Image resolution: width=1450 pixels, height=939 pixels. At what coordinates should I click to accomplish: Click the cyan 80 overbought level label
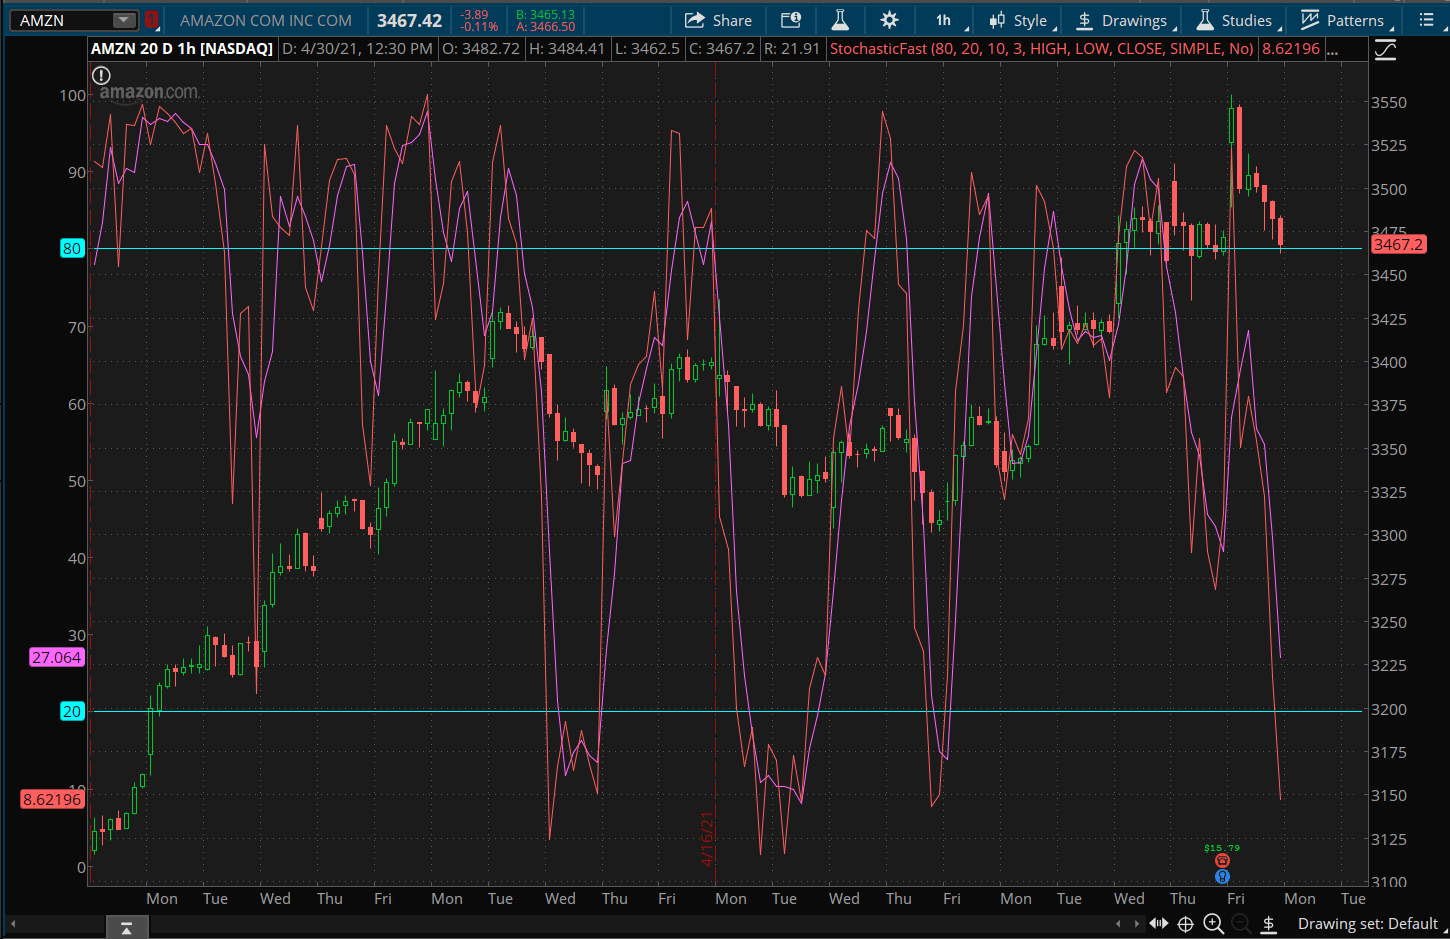(72, 248)
